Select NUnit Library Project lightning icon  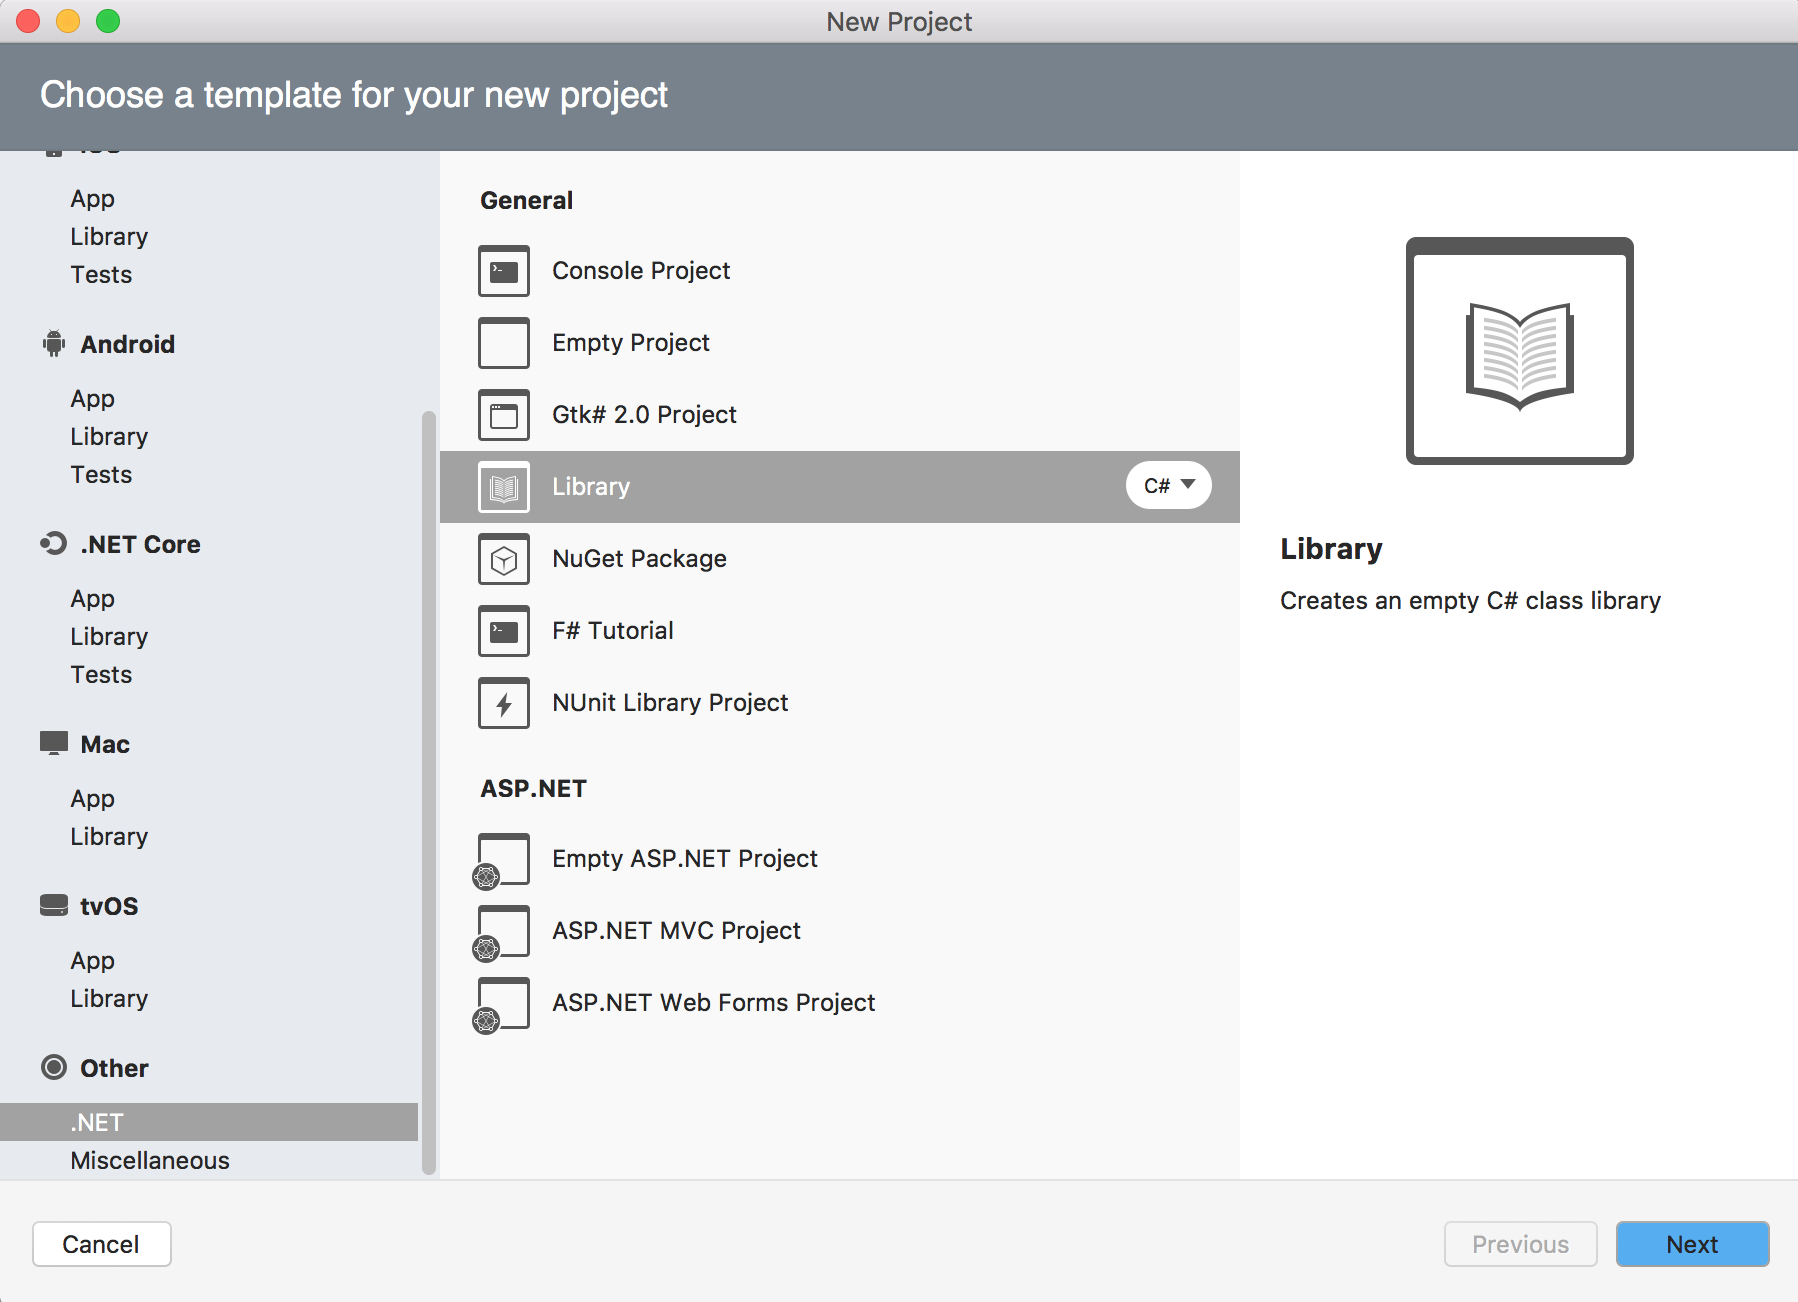[x=504, y=703]
